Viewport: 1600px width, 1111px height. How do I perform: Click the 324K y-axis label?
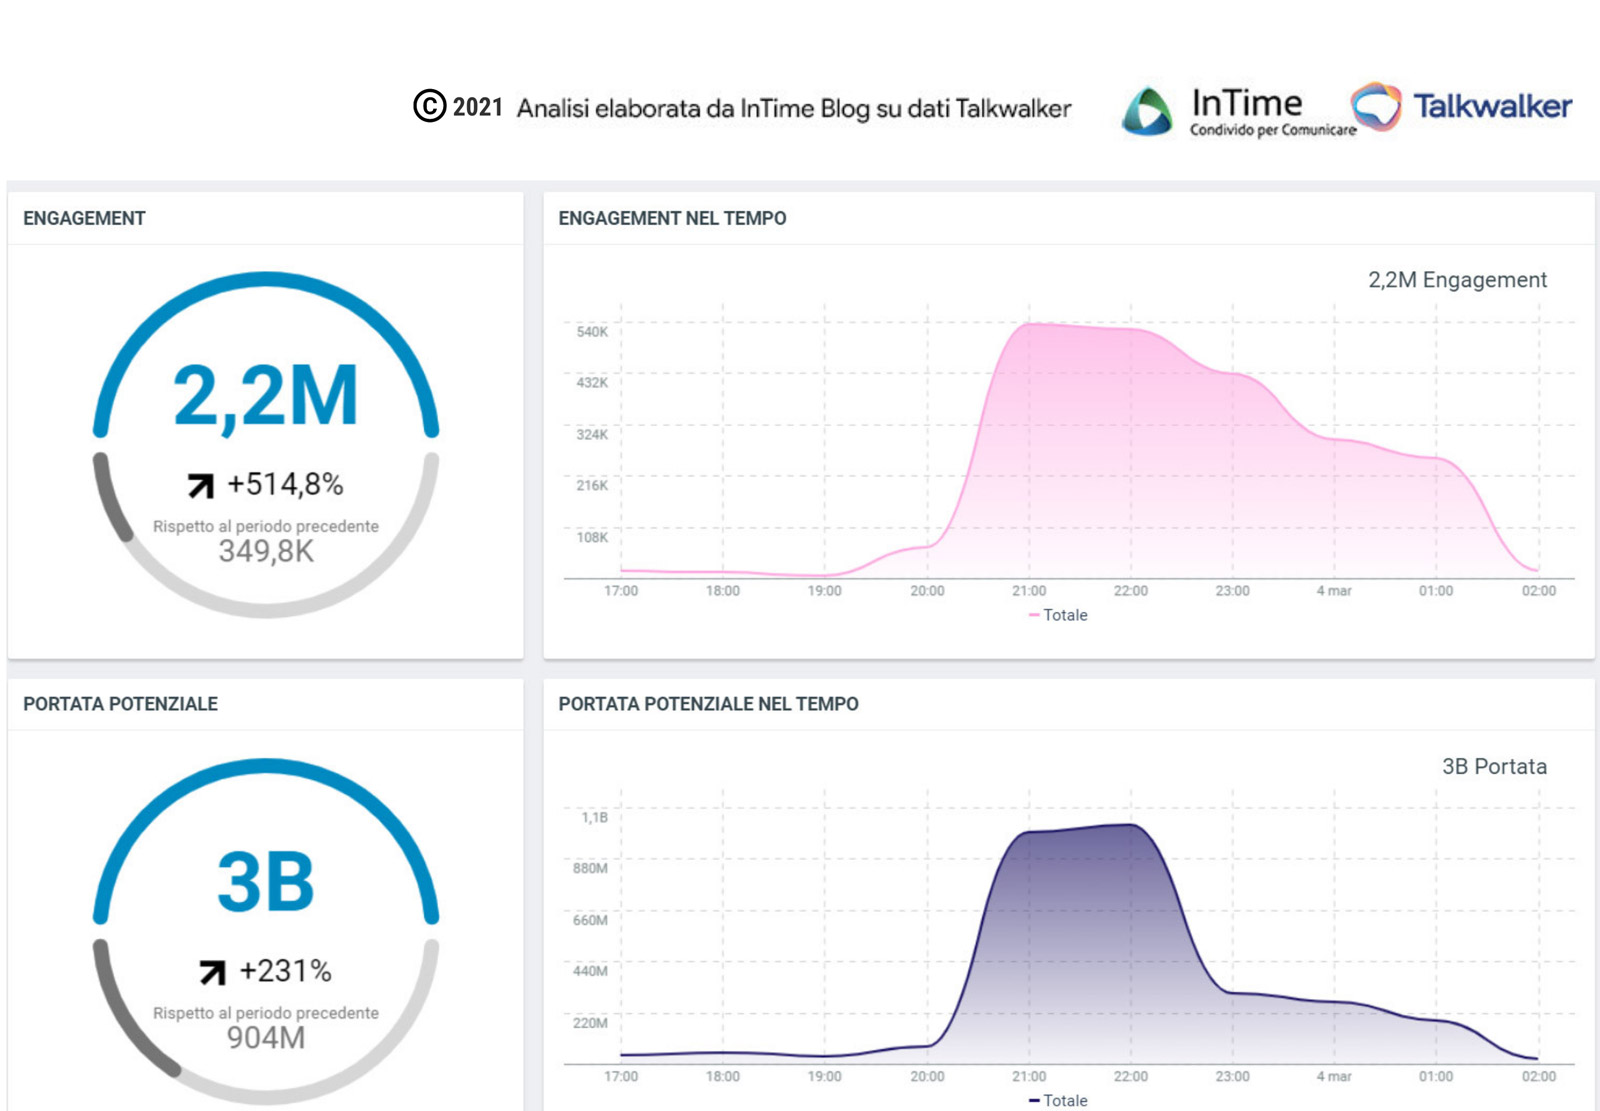coord(592,434)
